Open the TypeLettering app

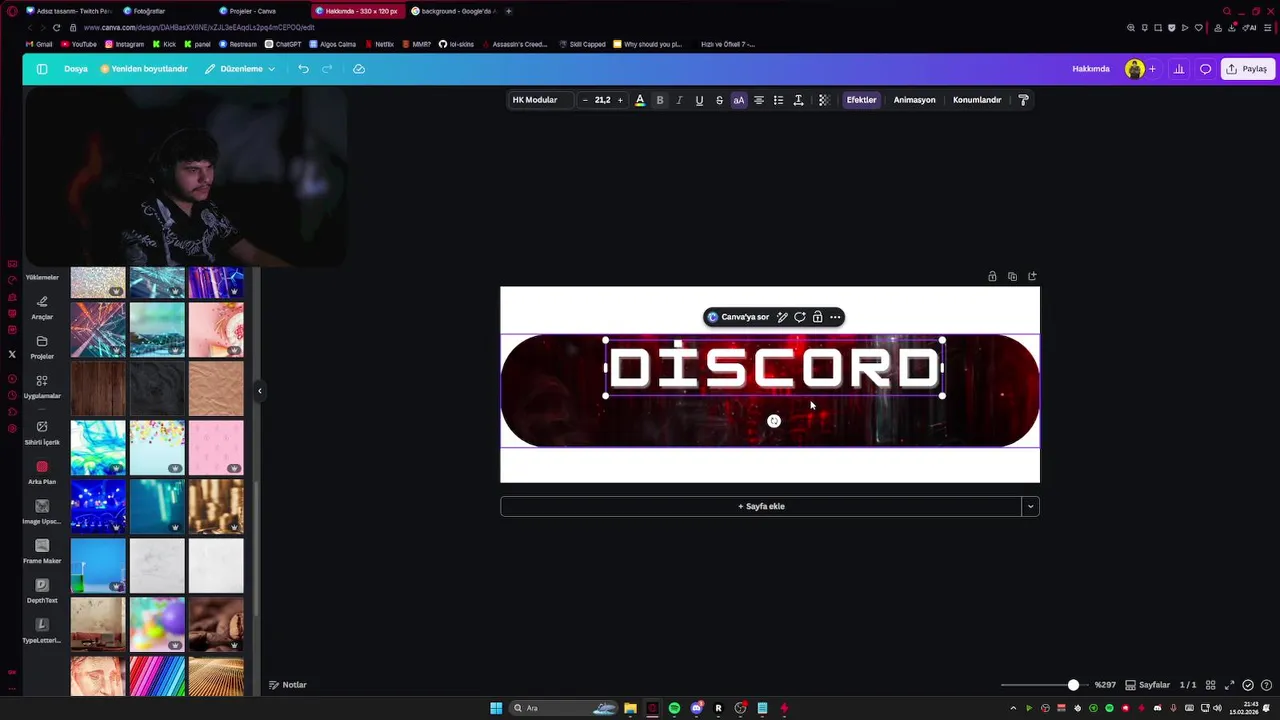coord(42,631)
